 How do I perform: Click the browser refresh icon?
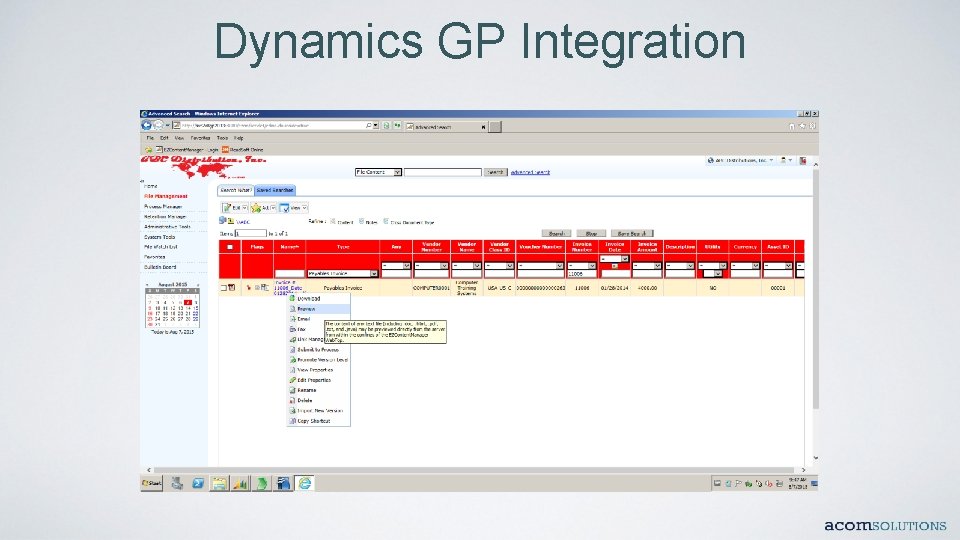pyautogui.click(x=386, y=126)
